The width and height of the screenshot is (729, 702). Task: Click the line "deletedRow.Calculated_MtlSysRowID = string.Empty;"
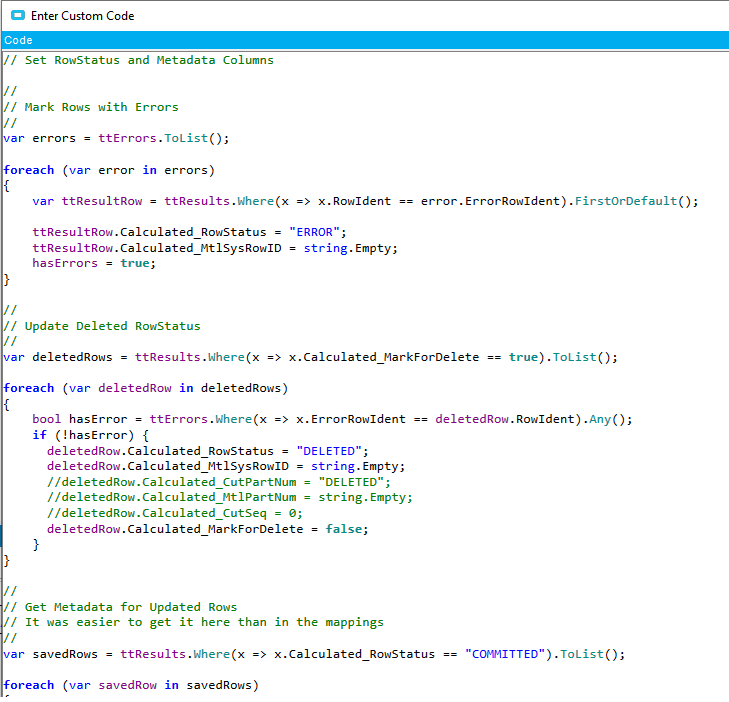(x=226, y=466)
